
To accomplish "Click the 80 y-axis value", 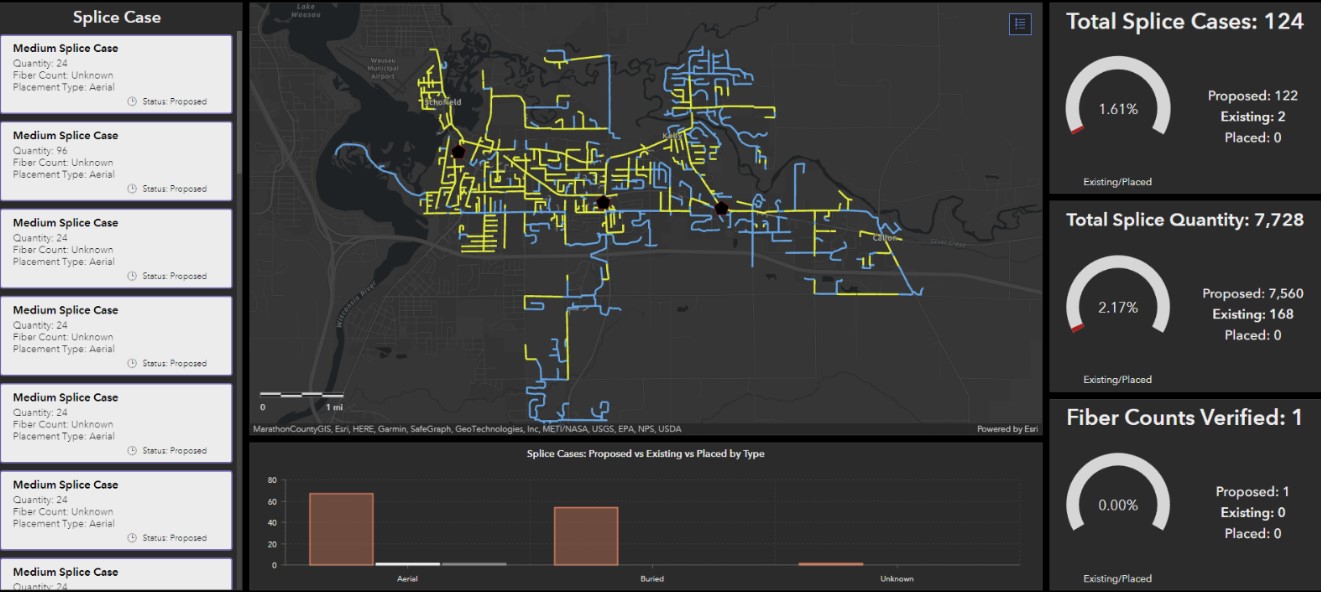I will [271, 481].
